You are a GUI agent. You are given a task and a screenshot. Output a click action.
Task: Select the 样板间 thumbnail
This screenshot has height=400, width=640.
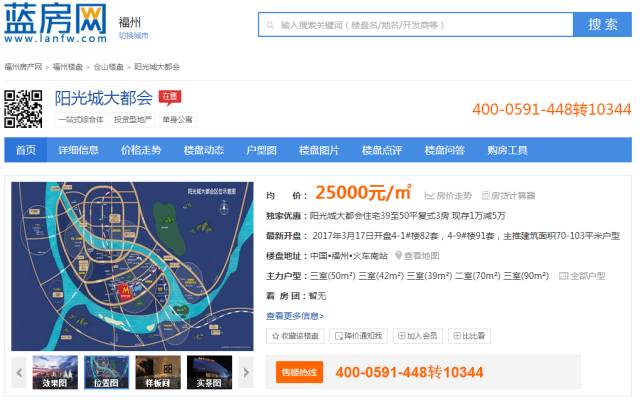point(158,372)
